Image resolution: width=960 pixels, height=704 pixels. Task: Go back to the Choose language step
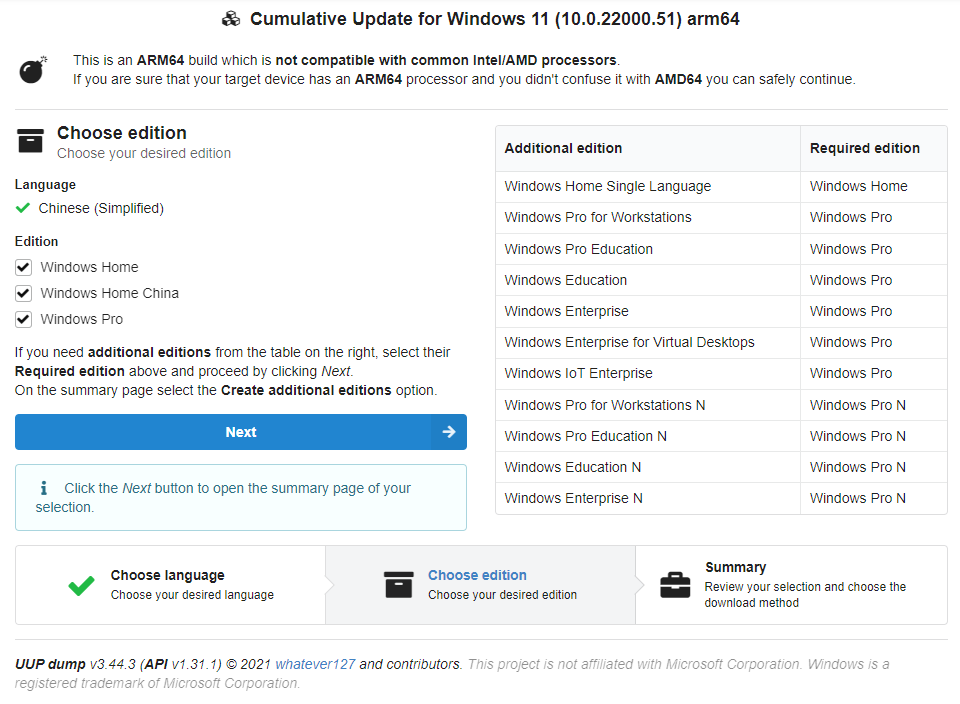tap(167, 576)
